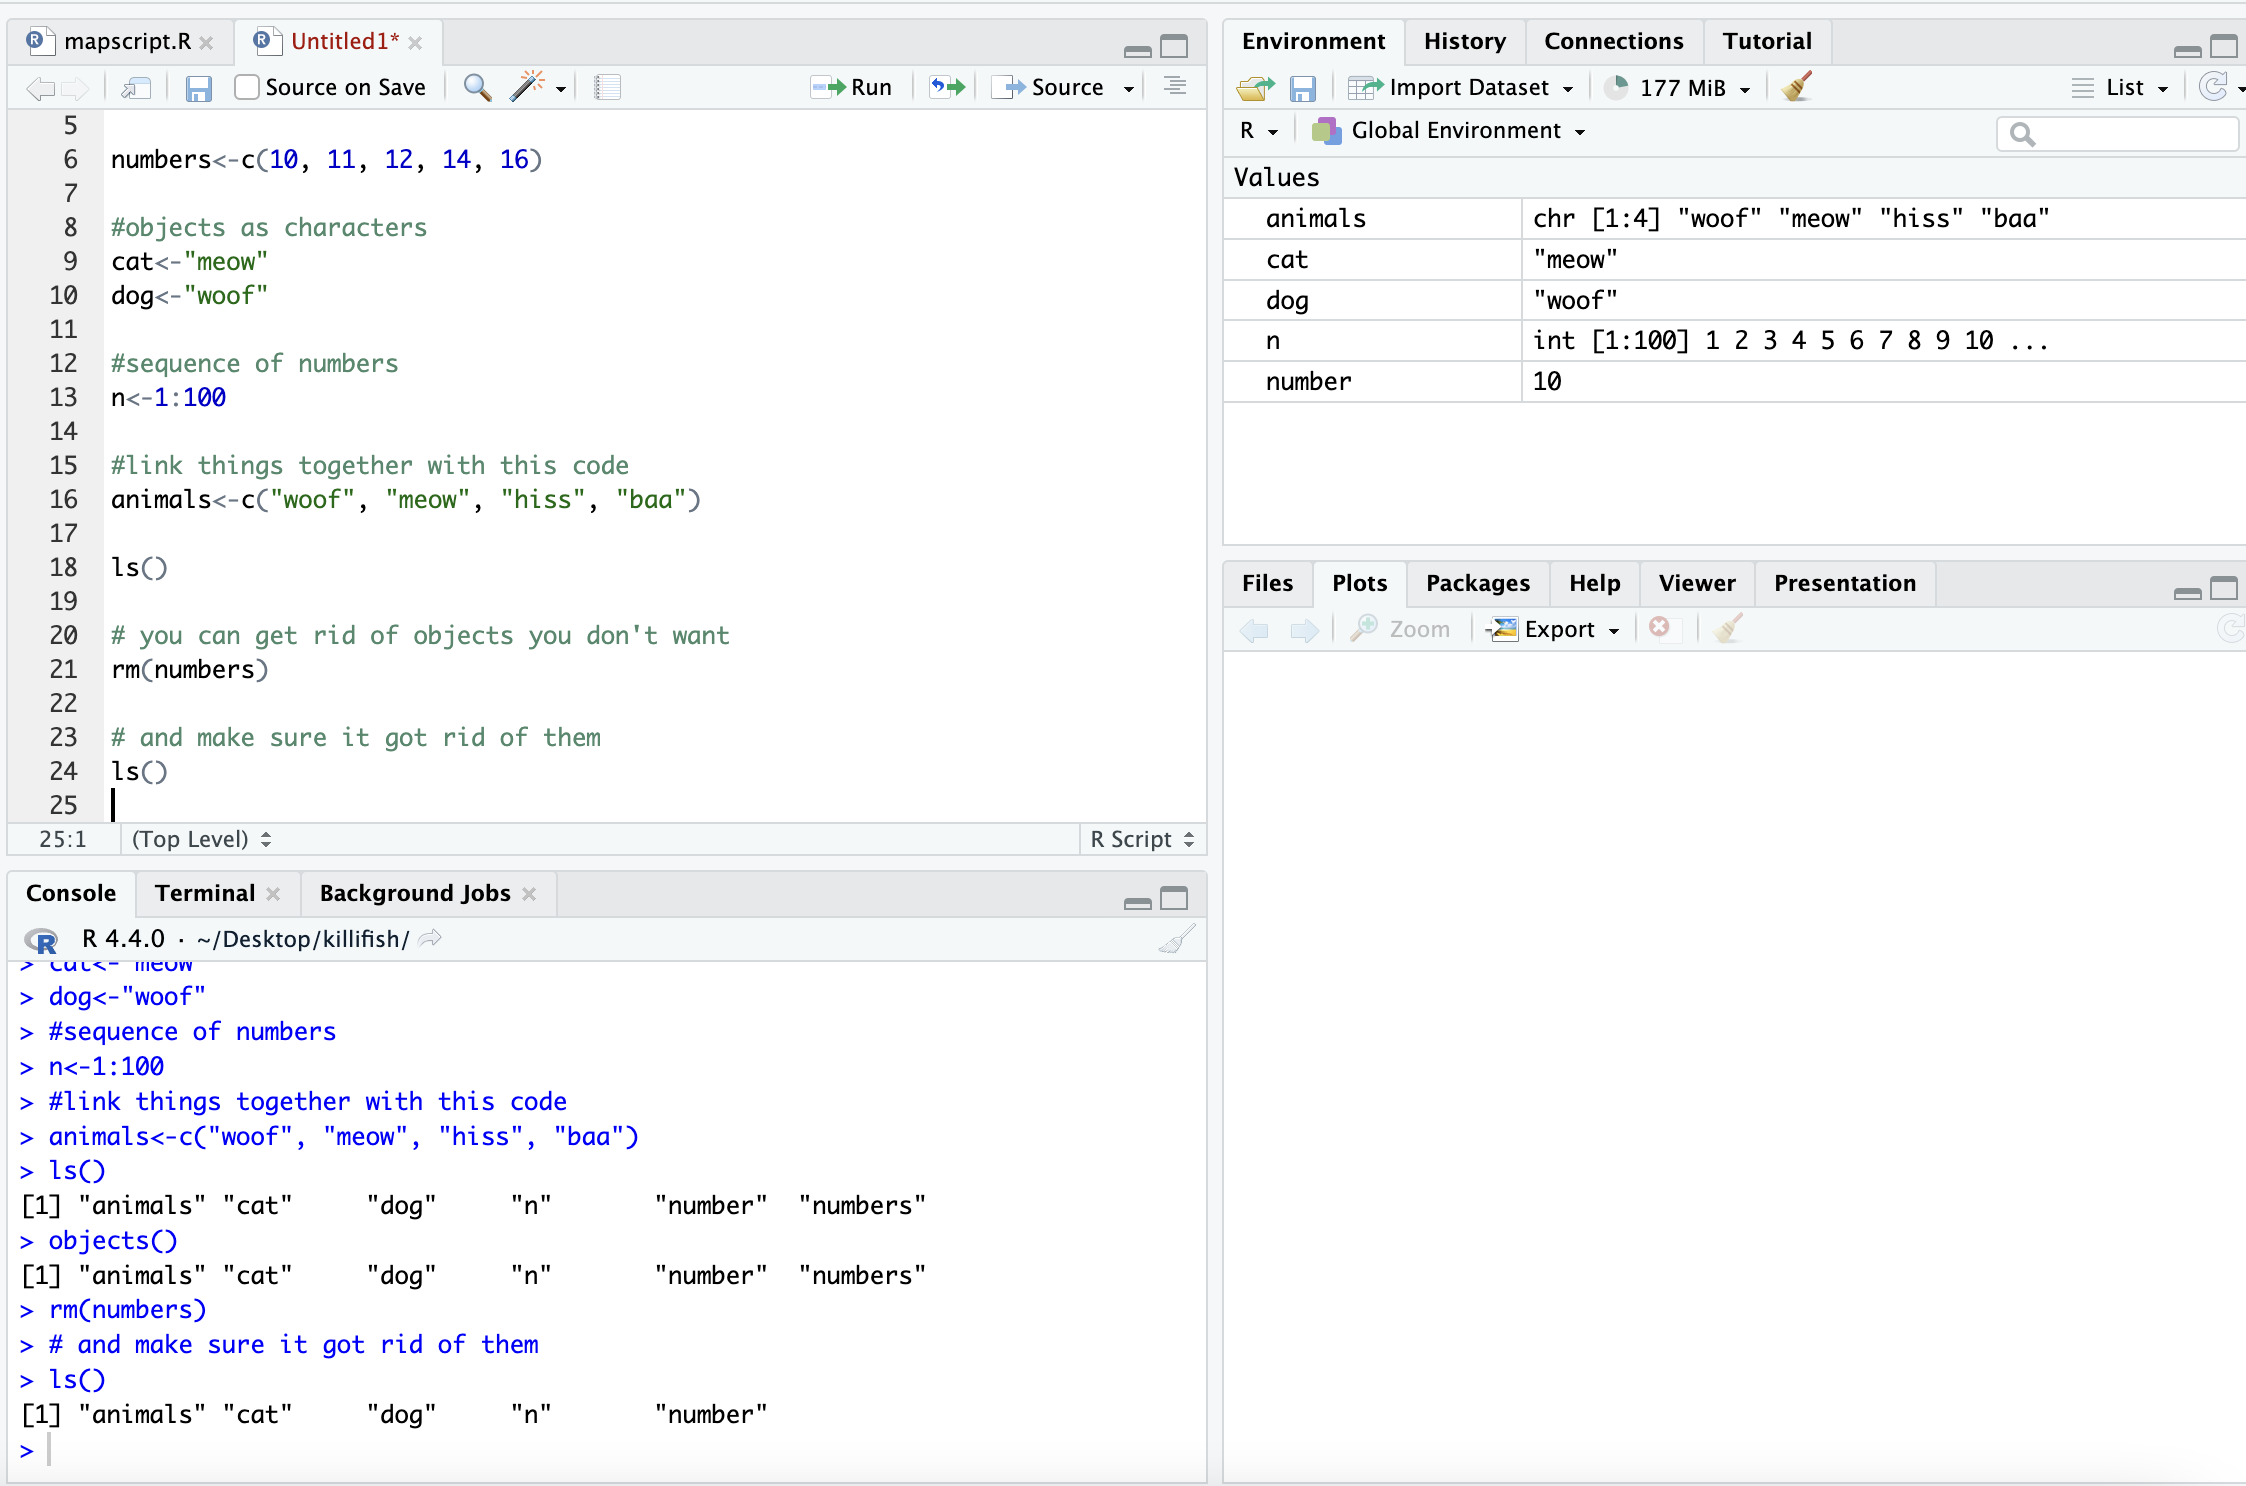Click the compile report notebook icon
Image resolution: width=2246 pixels, height=1486 pixels.
[x=607, y=88]
